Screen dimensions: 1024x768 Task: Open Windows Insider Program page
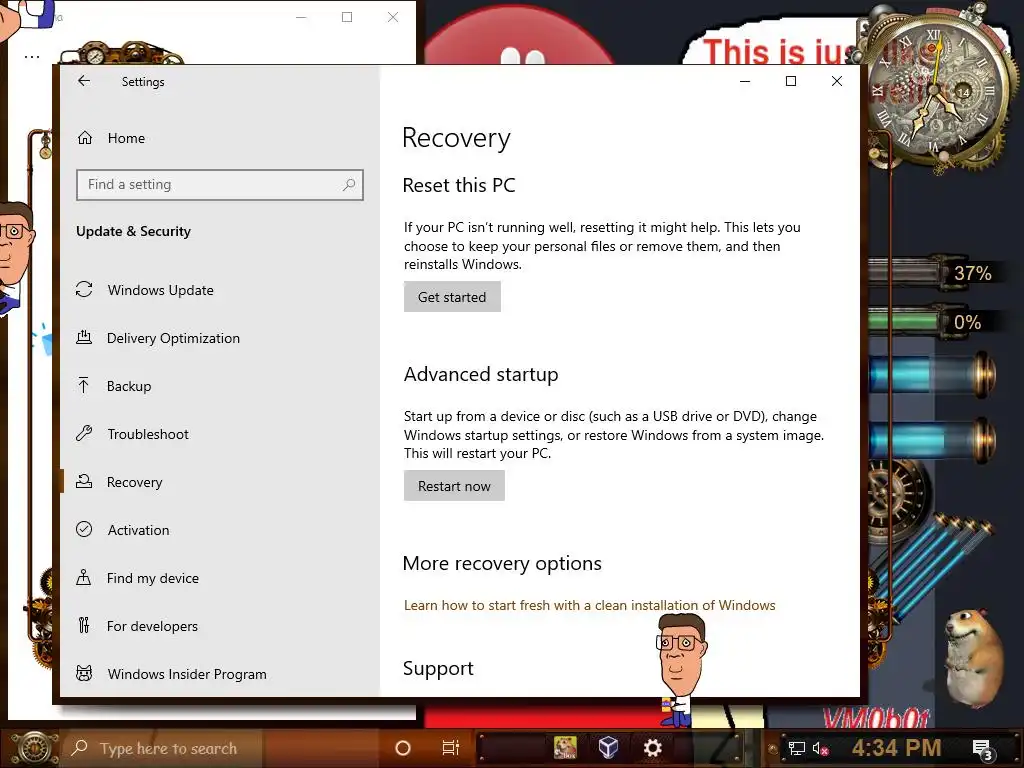coord(187,674)
